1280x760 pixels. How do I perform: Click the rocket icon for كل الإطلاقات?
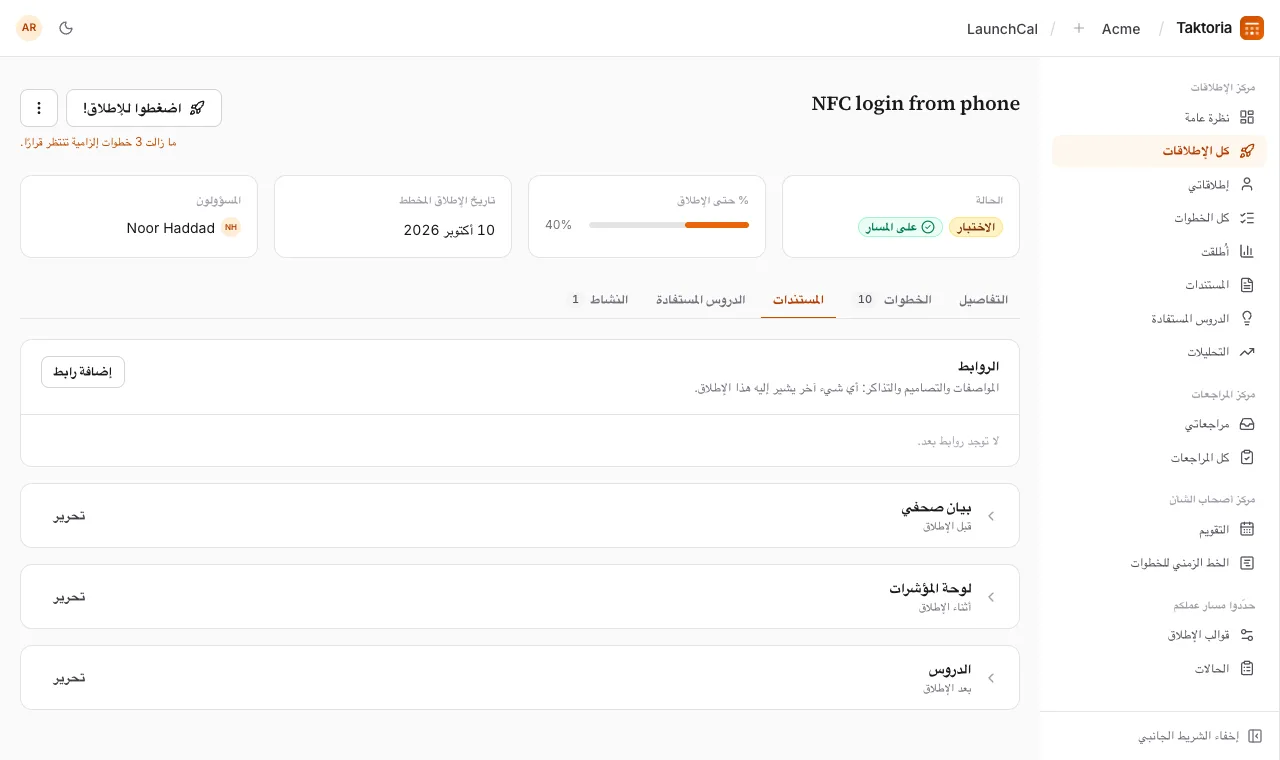pyautogui.click(x=1247, y=151)
